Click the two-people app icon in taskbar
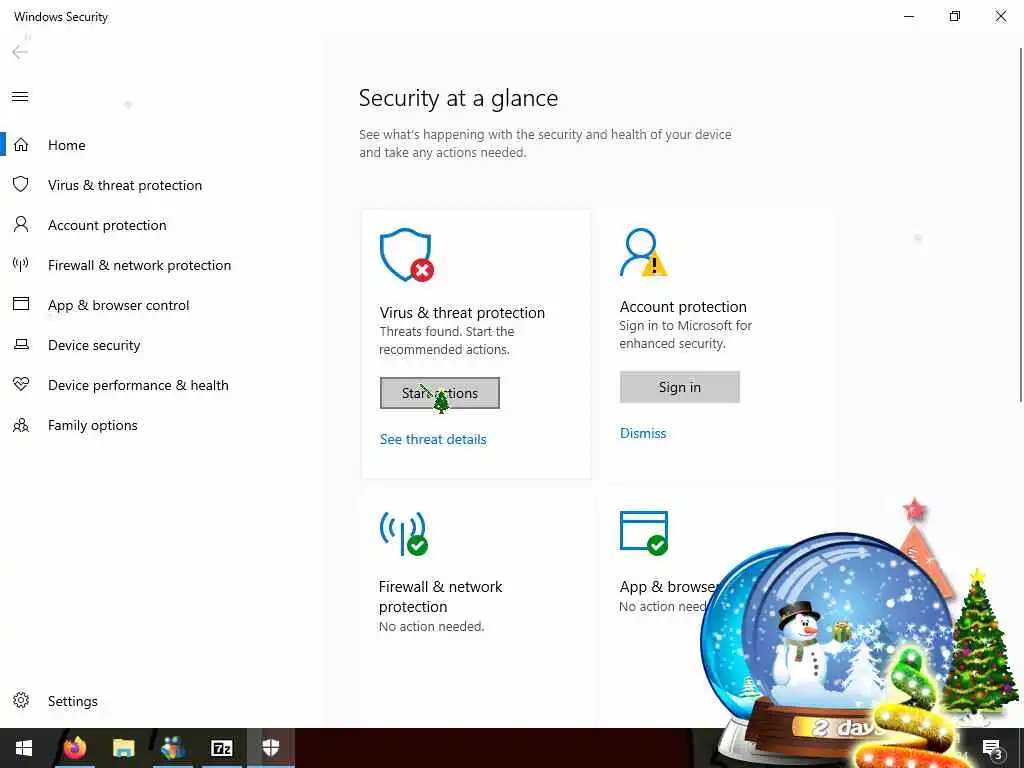 point(172,748)
